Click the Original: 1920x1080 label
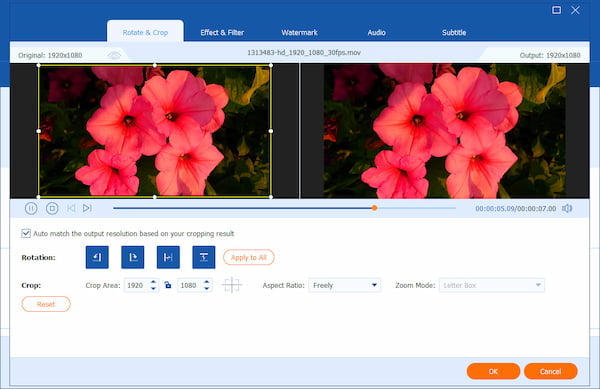Image resolution: width=600 pixels, height=389 pixels. (x=50, y=55)
